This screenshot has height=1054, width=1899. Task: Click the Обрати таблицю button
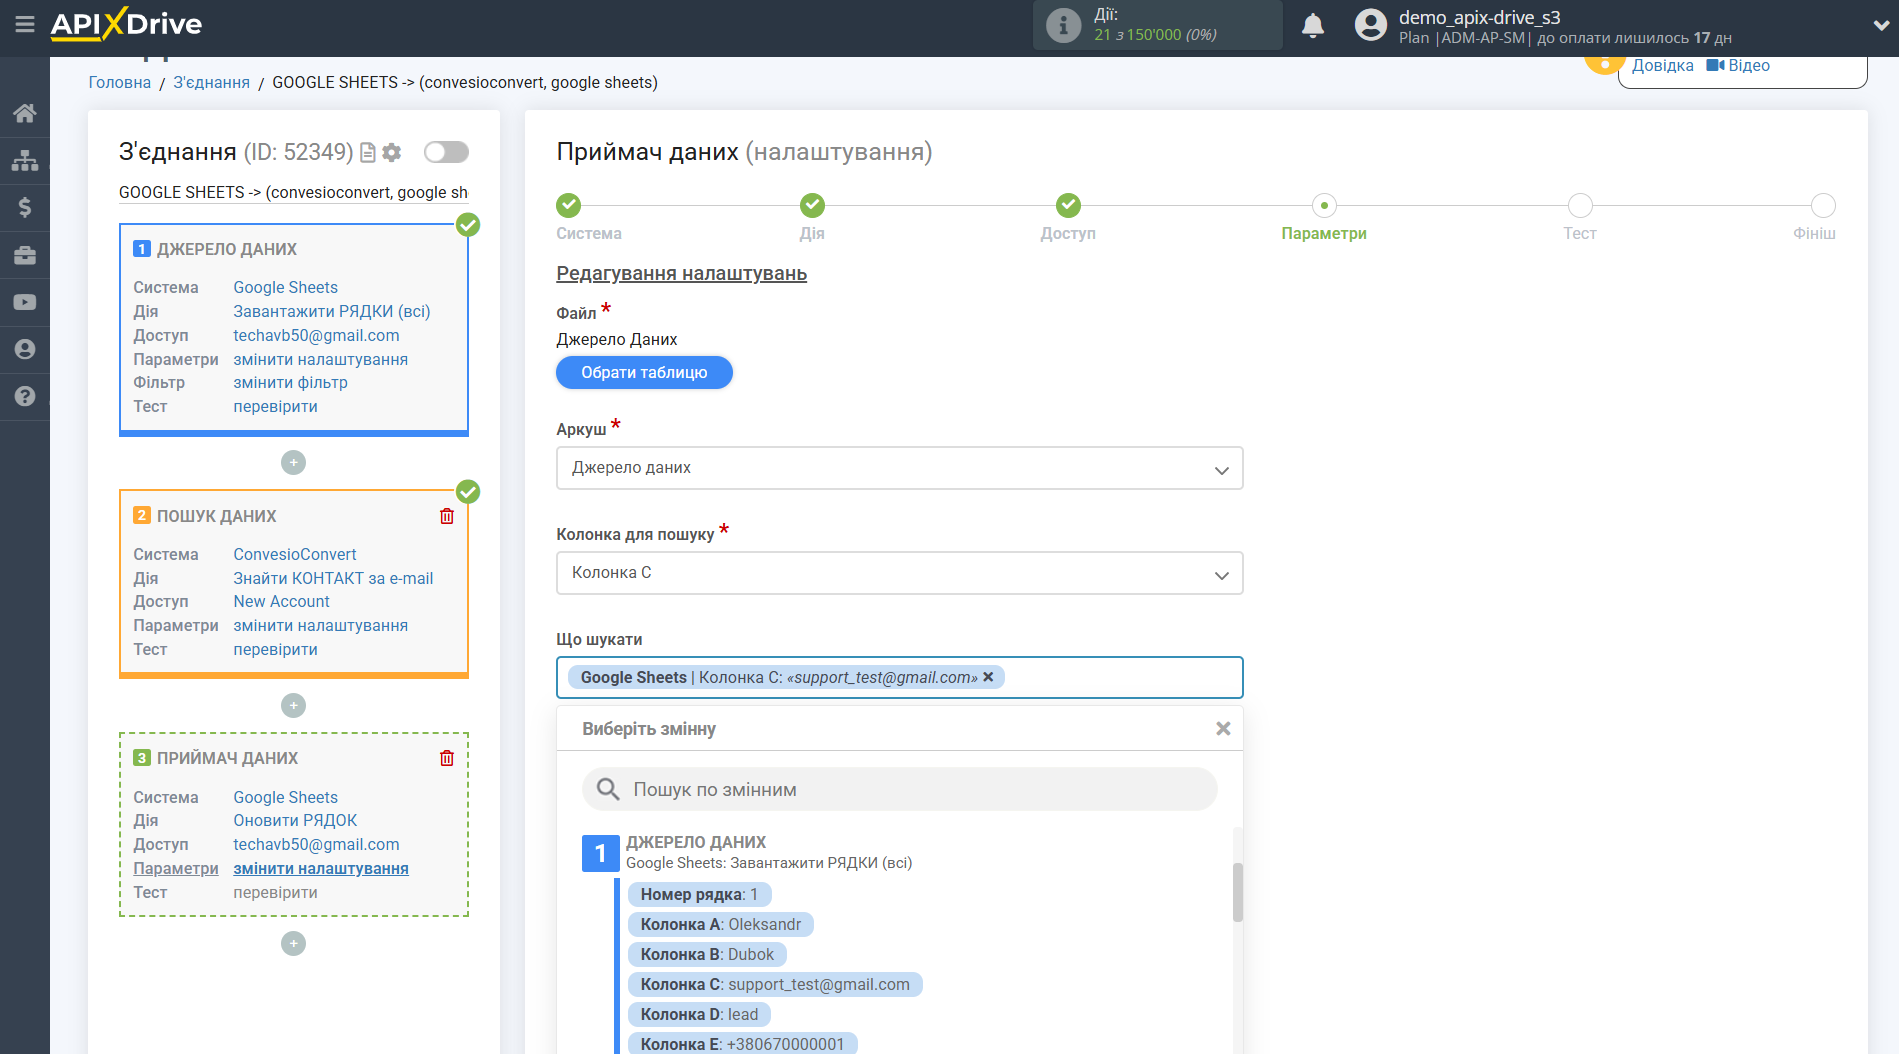click(x=644, y=372)
